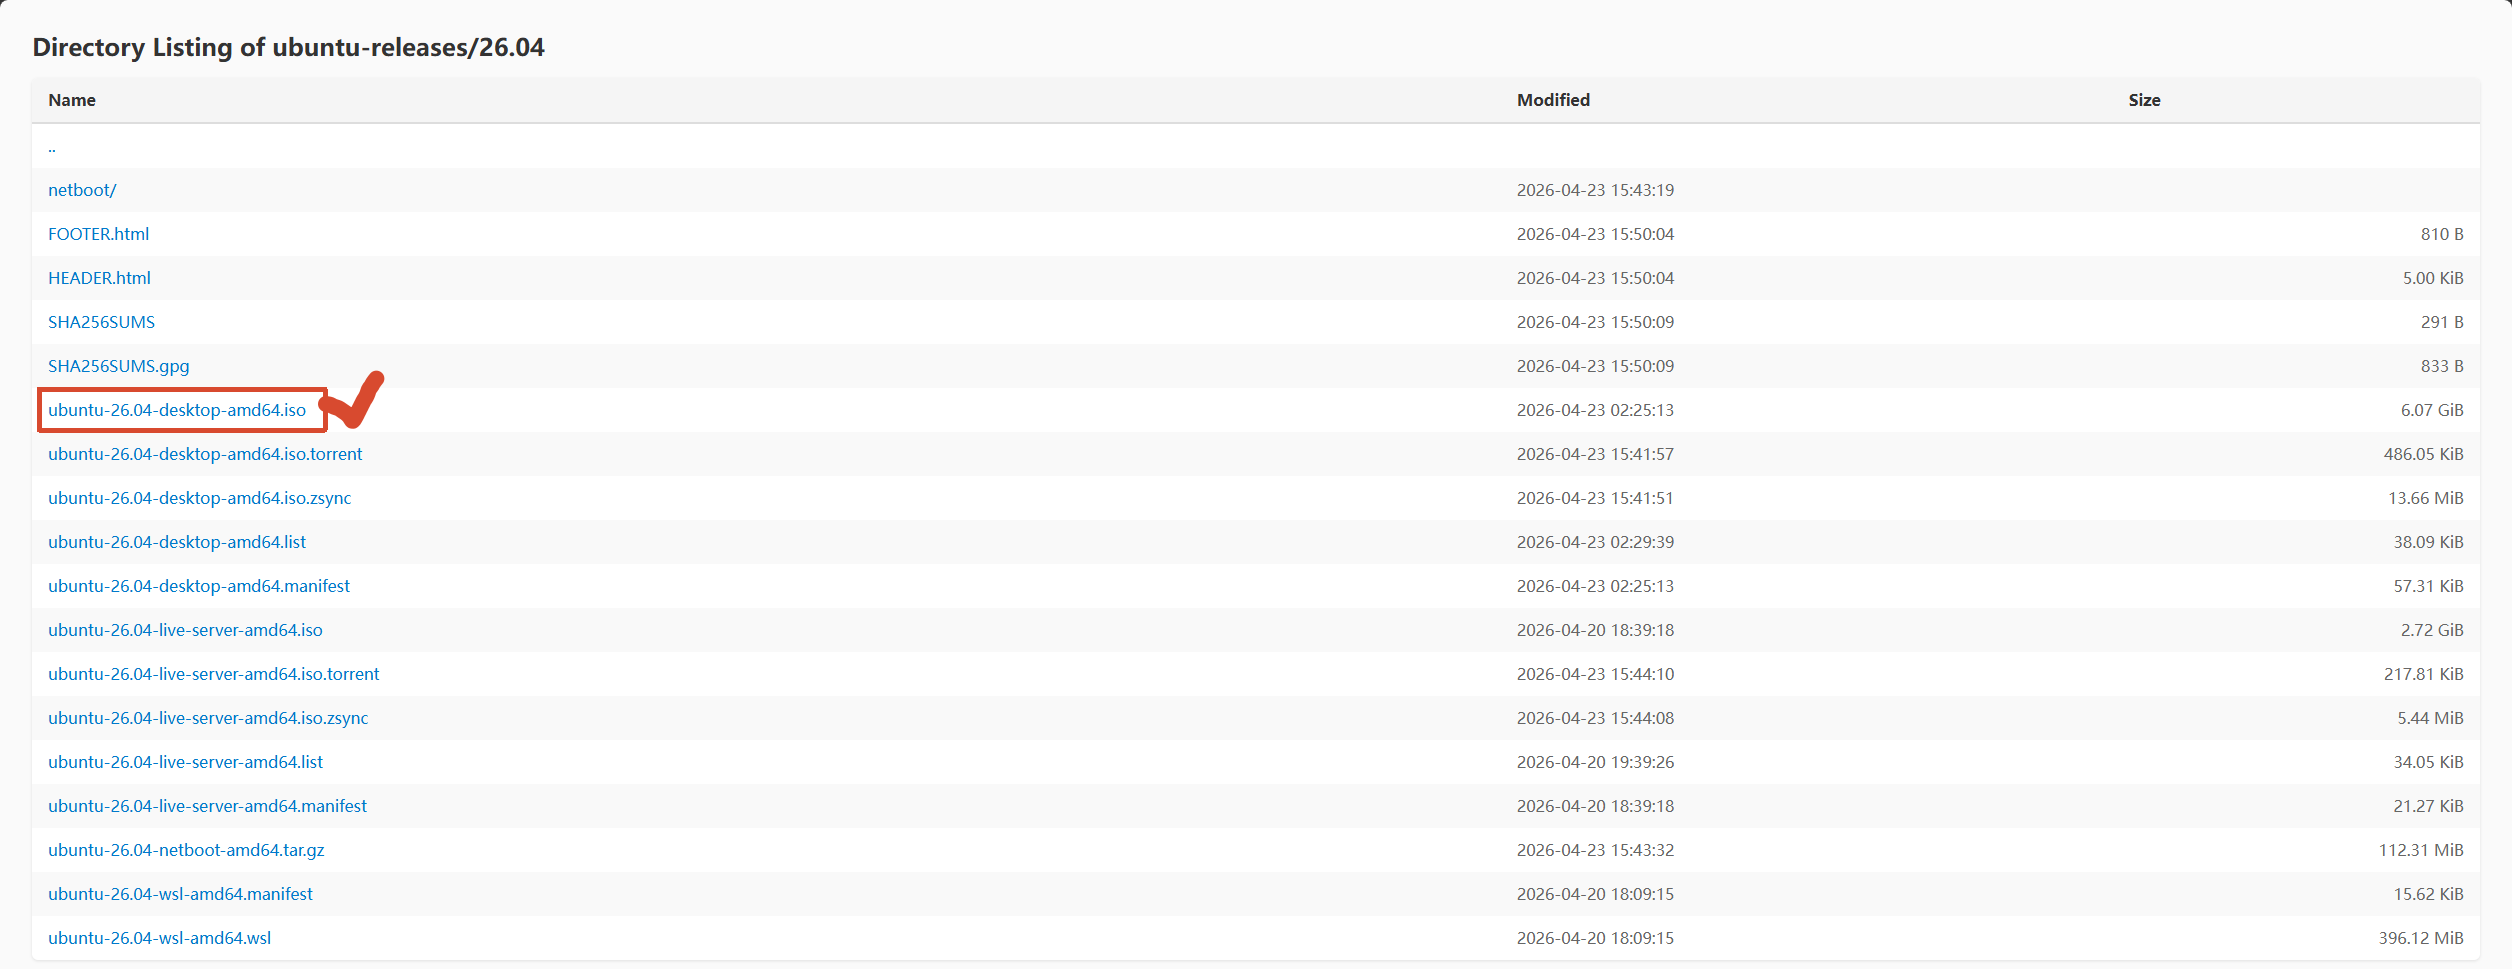Select the 15.62 KiB size value

(2429, 894)
